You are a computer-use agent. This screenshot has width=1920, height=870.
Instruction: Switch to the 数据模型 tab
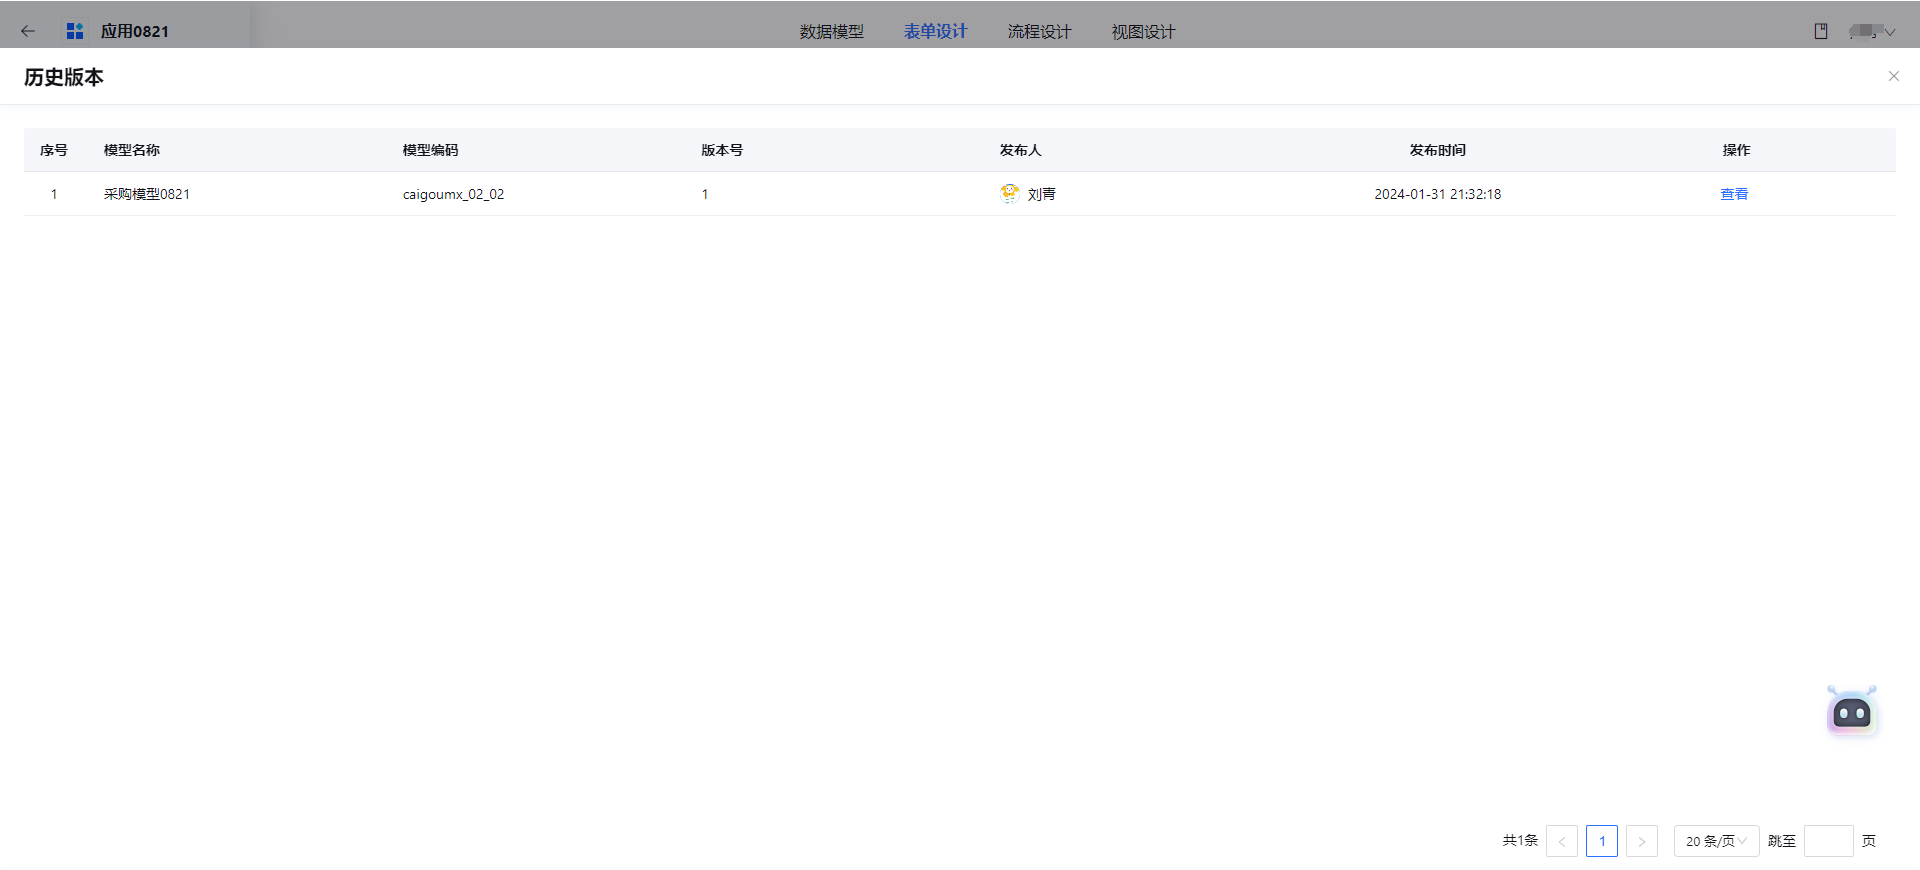(x=831, y=32)
